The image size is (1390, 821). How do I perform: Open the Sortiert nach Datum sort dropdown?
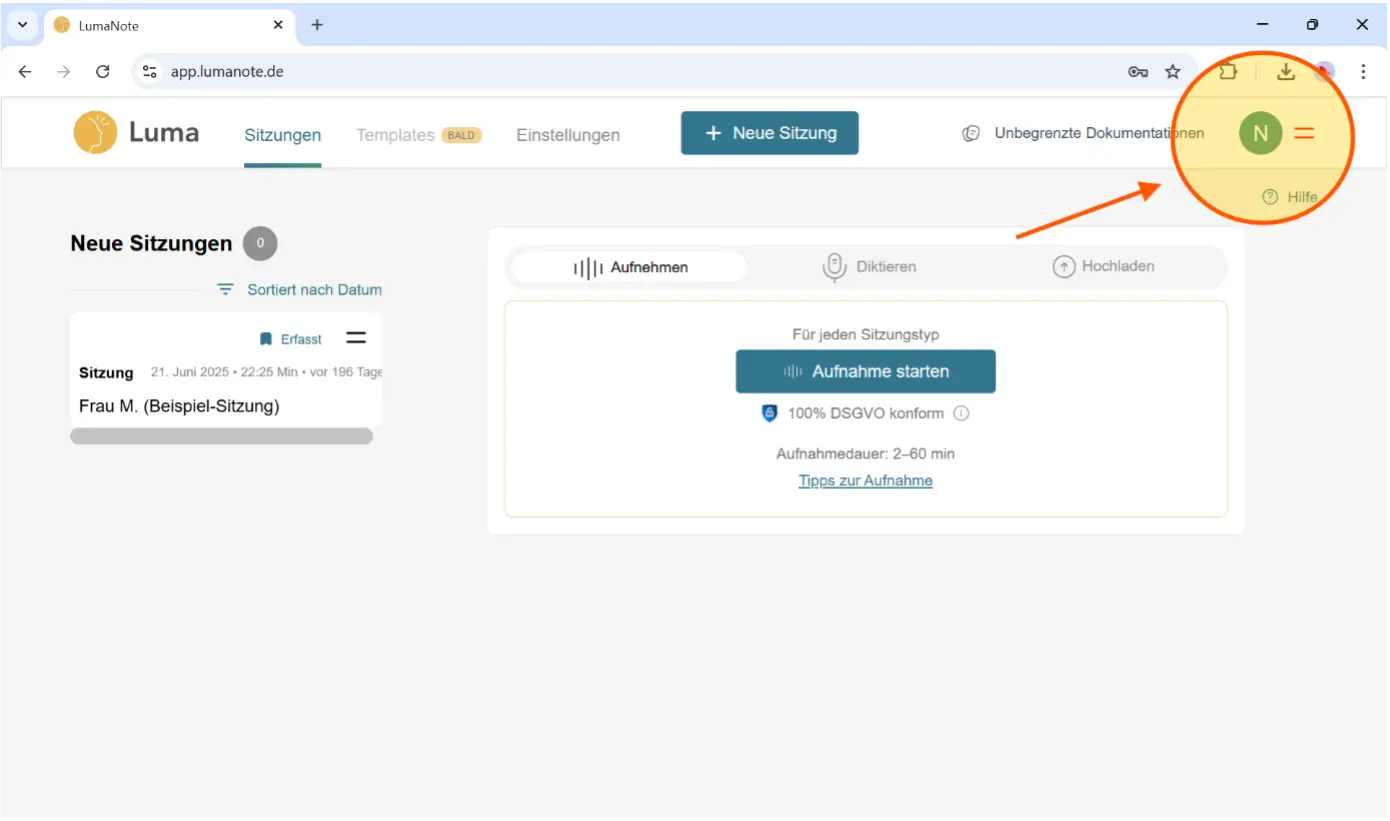point(300,290)
